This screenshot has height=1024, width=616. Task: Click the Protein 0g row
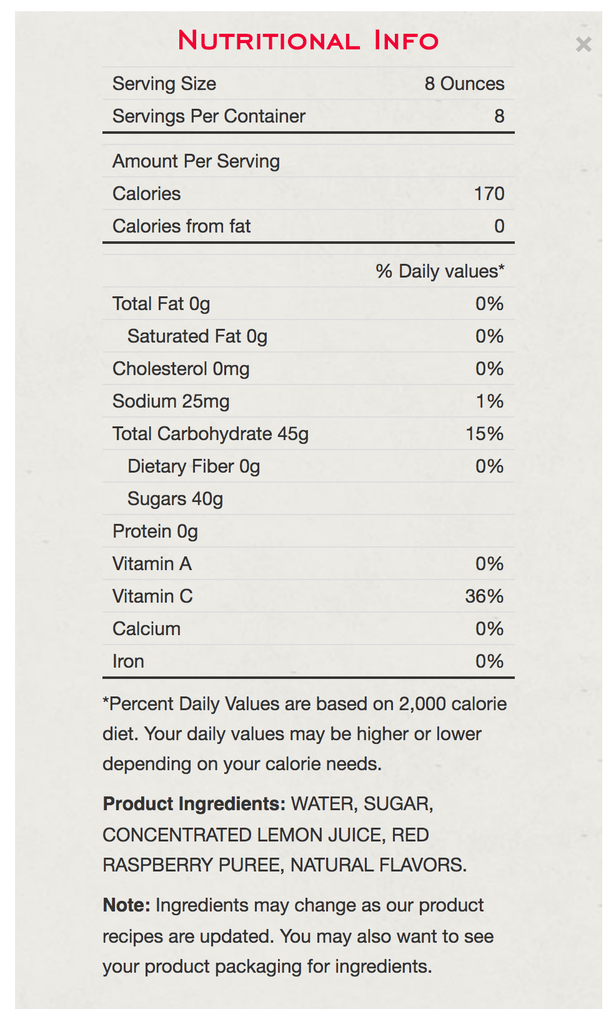coord(308,532)
